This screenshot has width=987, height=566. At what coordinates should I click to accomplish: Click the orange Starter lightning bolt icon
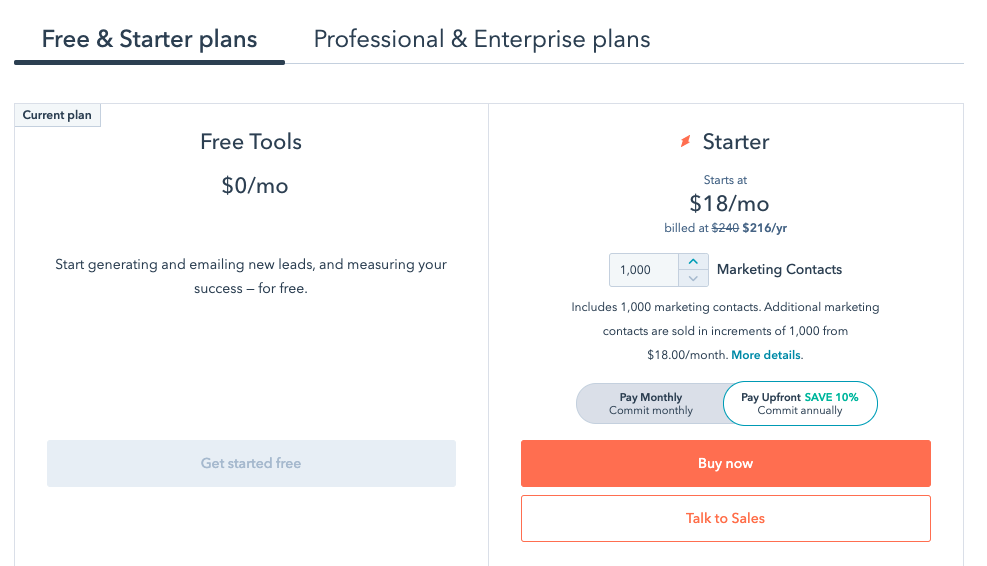(685, 142)
